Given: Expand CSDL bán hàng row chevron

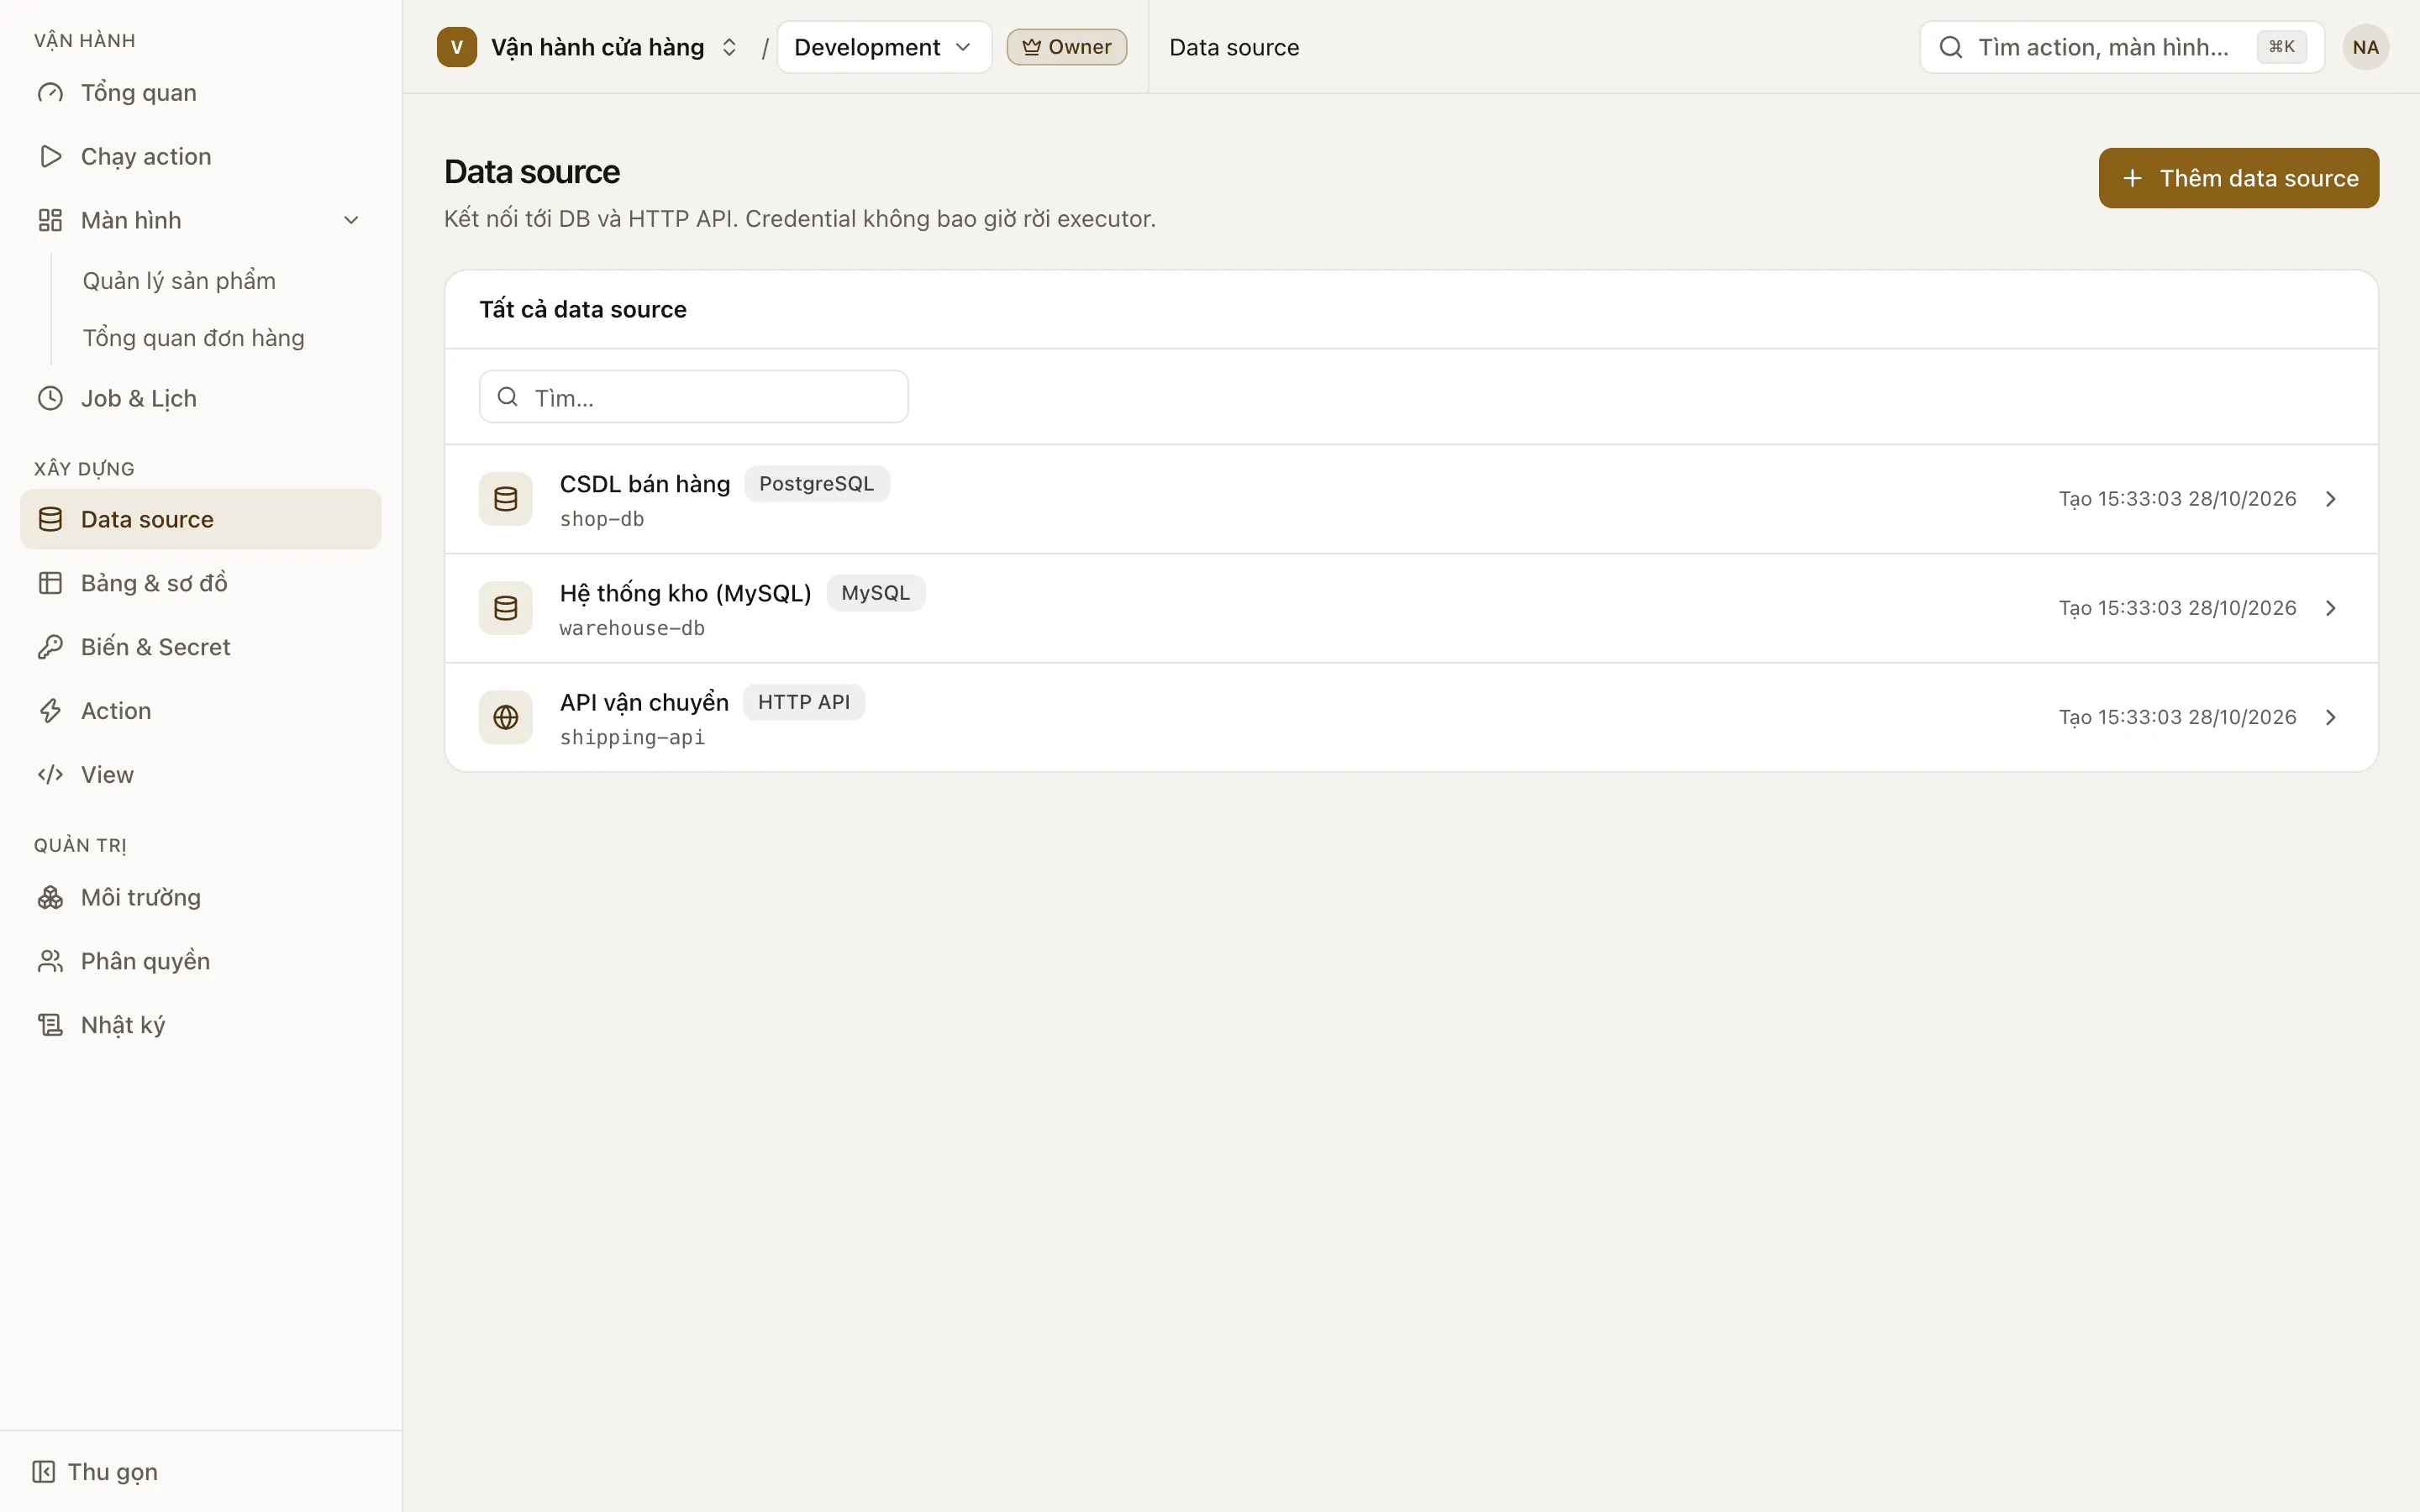Looking at the screenshot, I should click(x=2331, y=499).
